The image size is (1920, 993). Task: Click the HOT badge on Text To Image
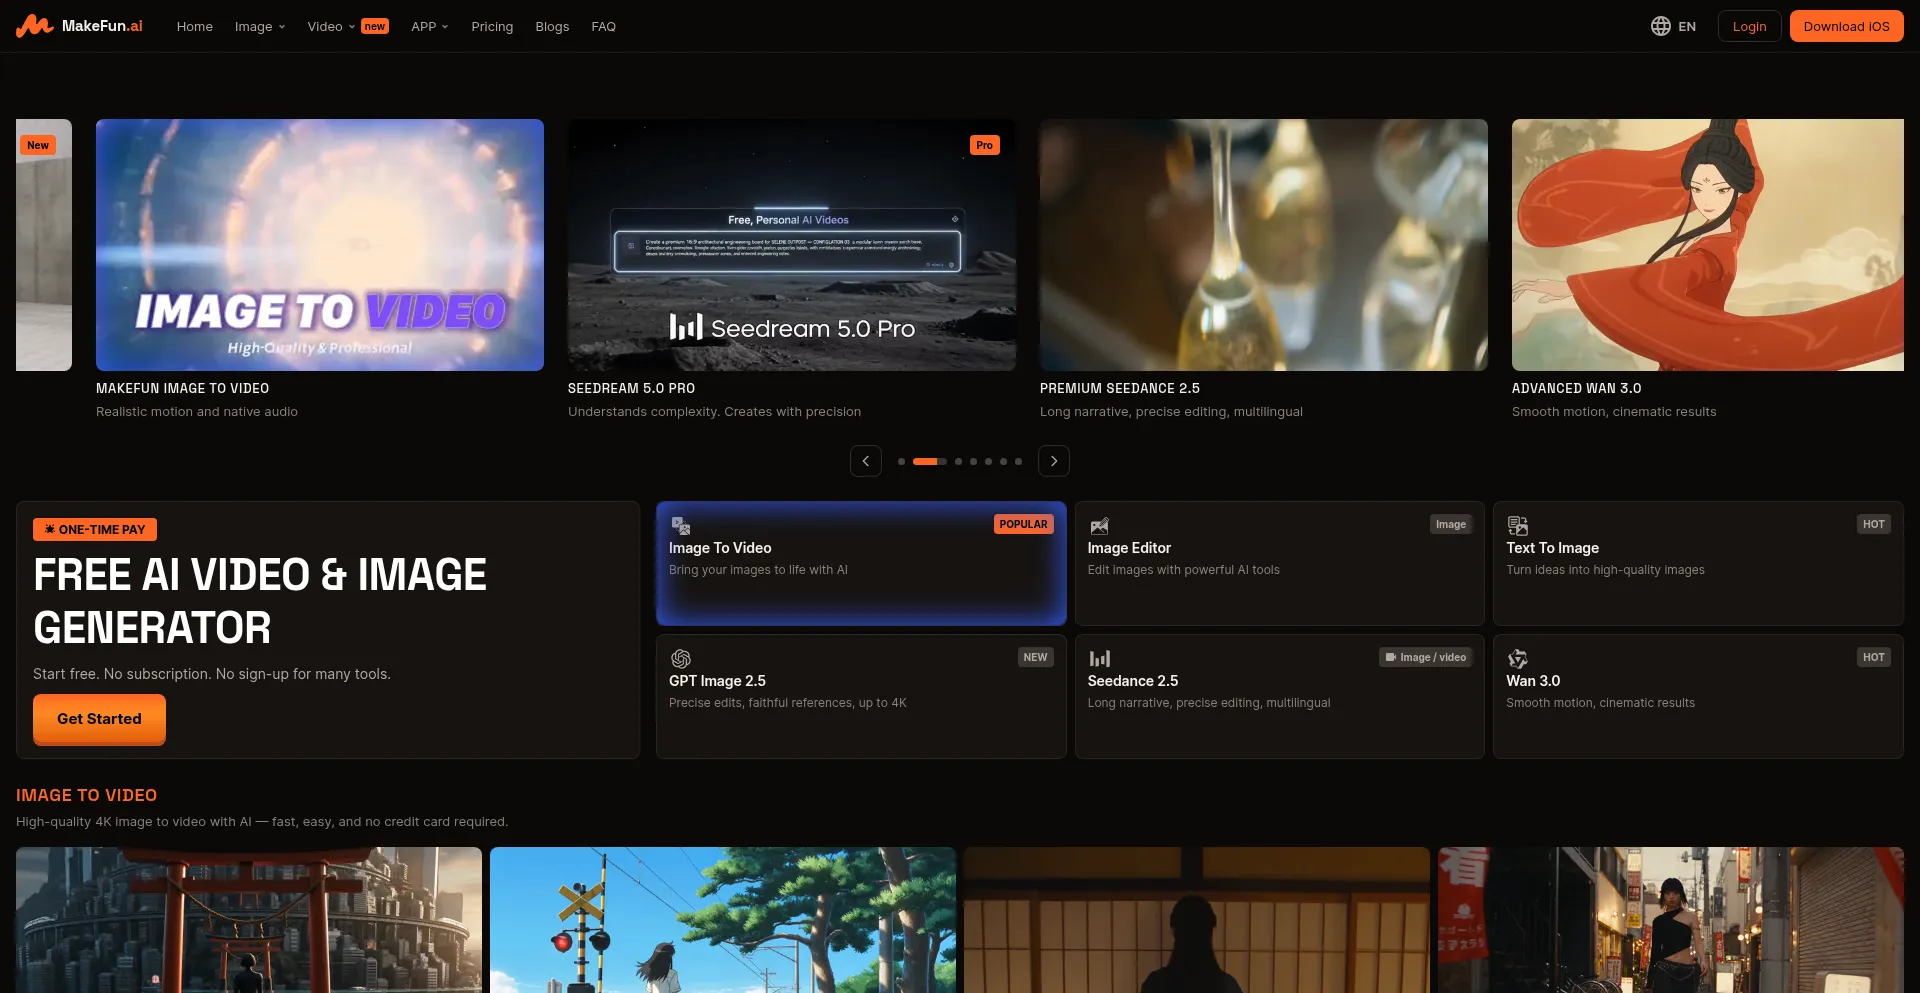[1873, 524]
